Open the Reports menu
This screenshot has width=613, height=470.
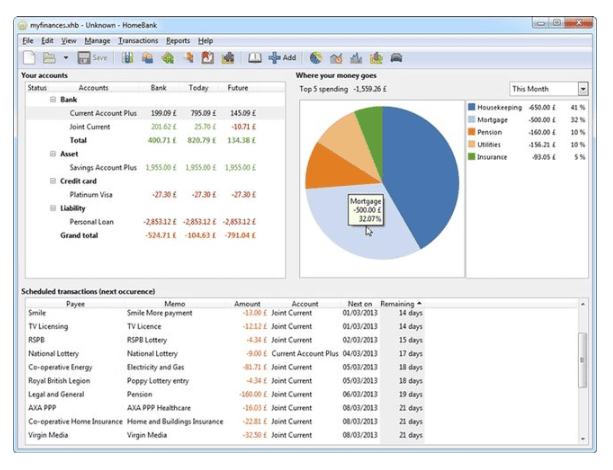(178, 41)
